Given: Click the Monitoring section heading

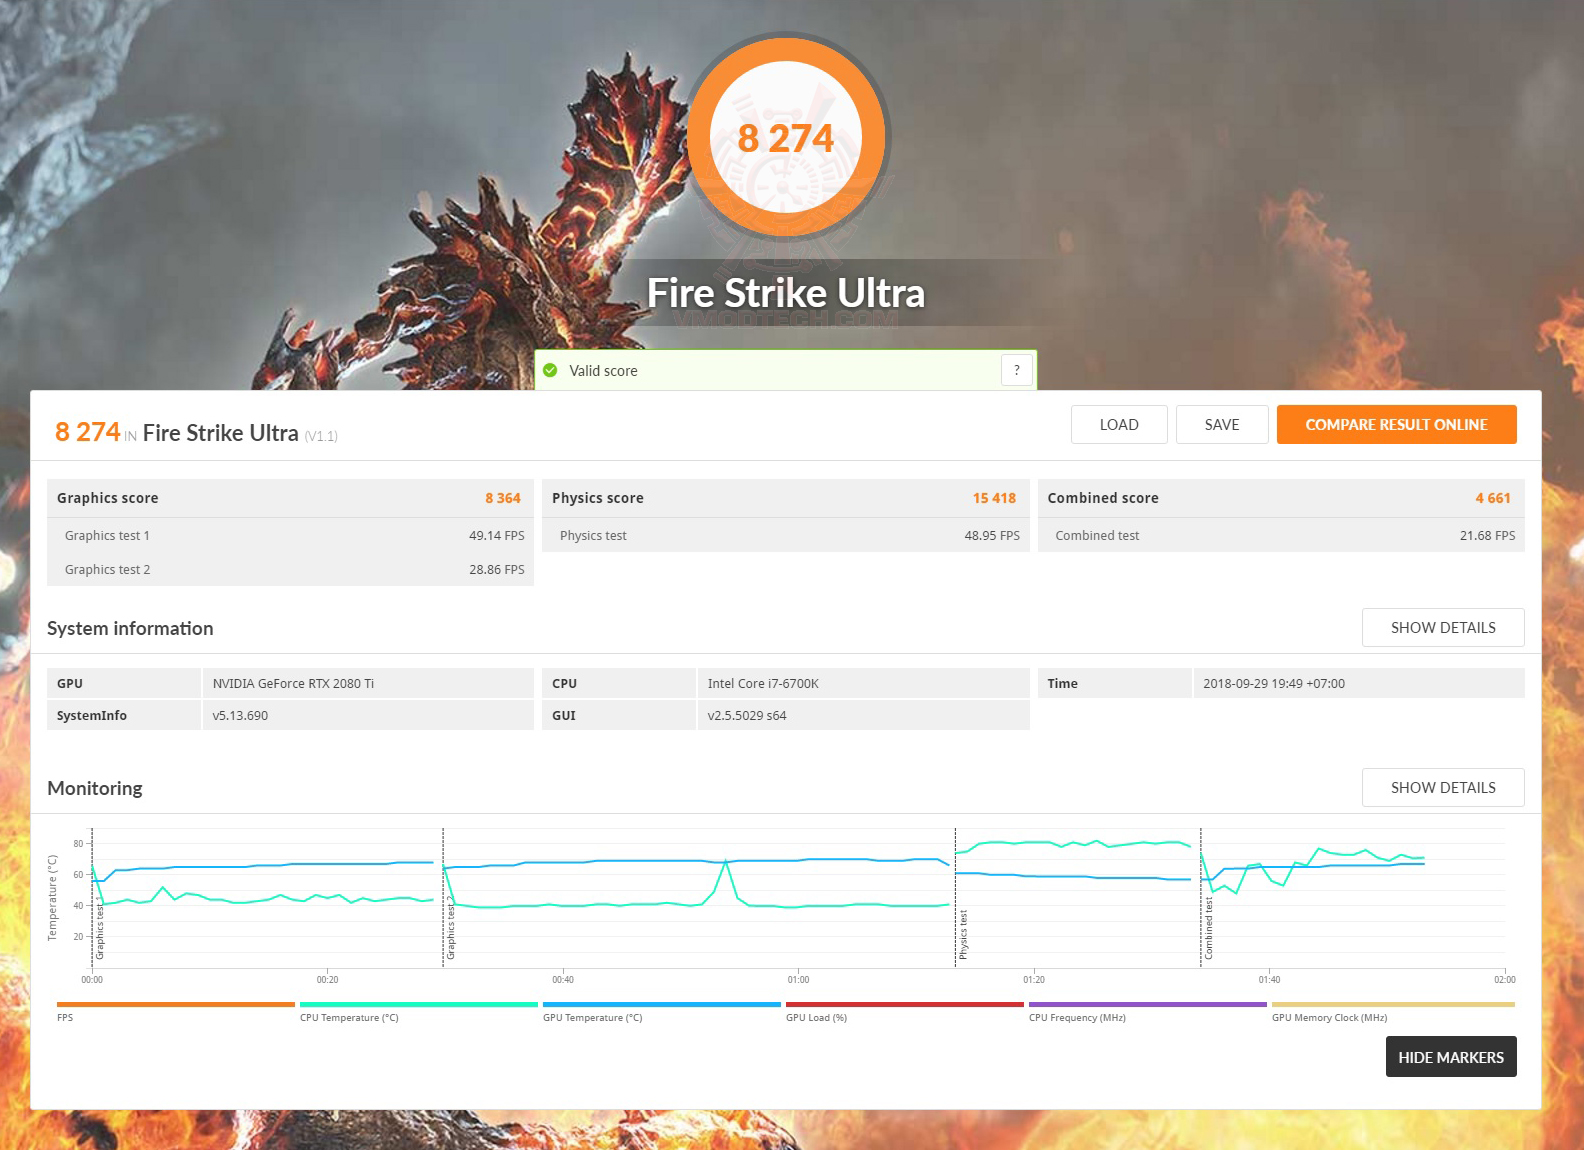Looking at the screenshot, I should tap(95, 788).
